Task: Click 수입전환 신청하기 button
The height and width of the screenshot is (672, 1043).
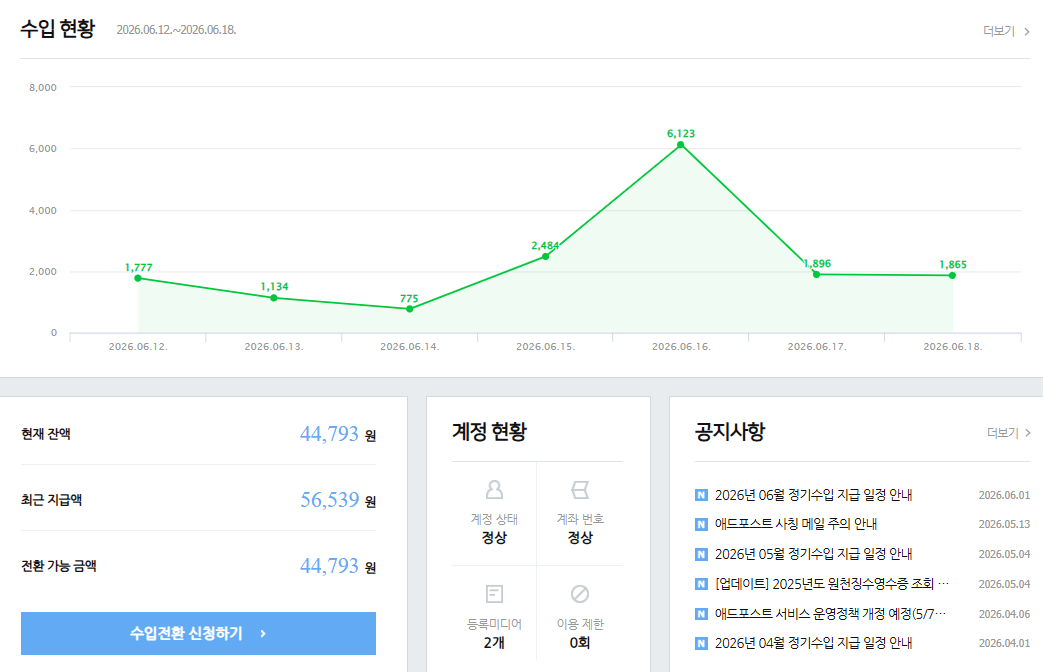Action: pos(198,633)
